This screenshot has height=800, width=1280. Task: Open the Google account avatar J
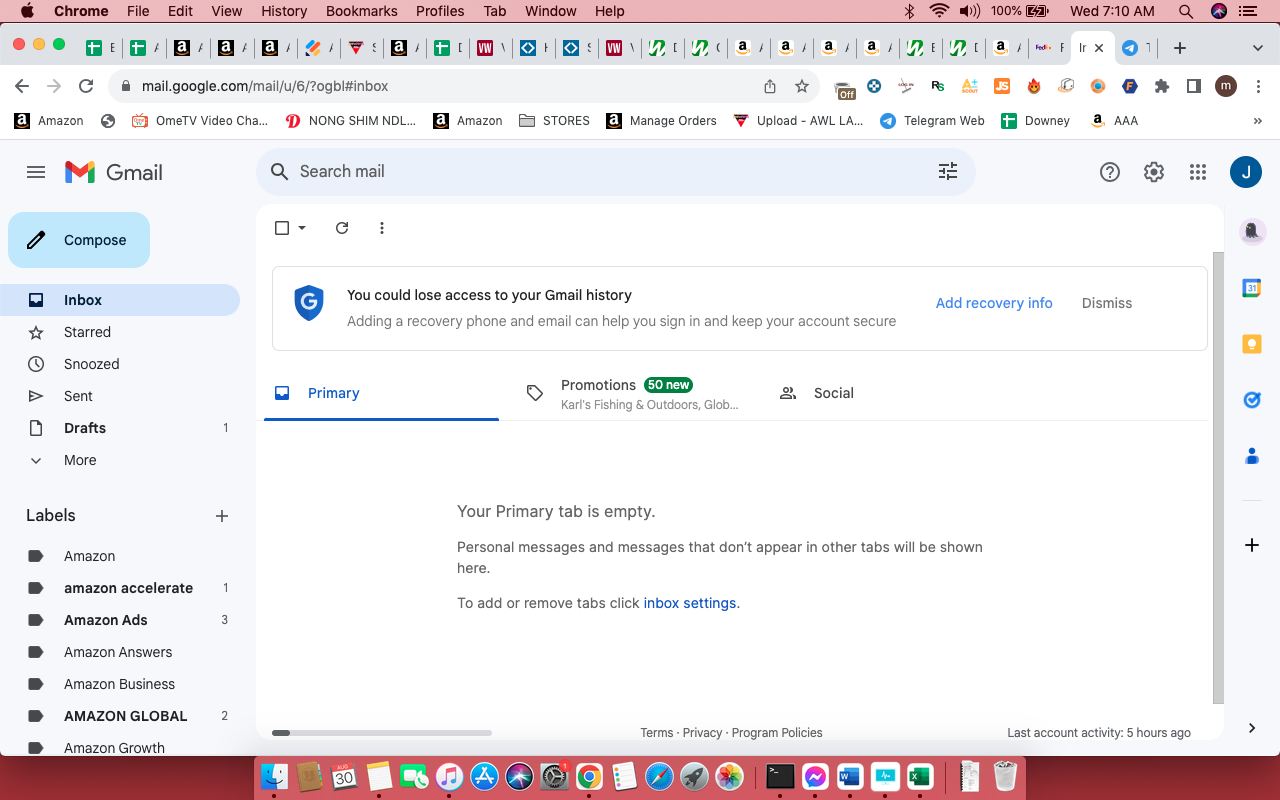pos(1245,172)
